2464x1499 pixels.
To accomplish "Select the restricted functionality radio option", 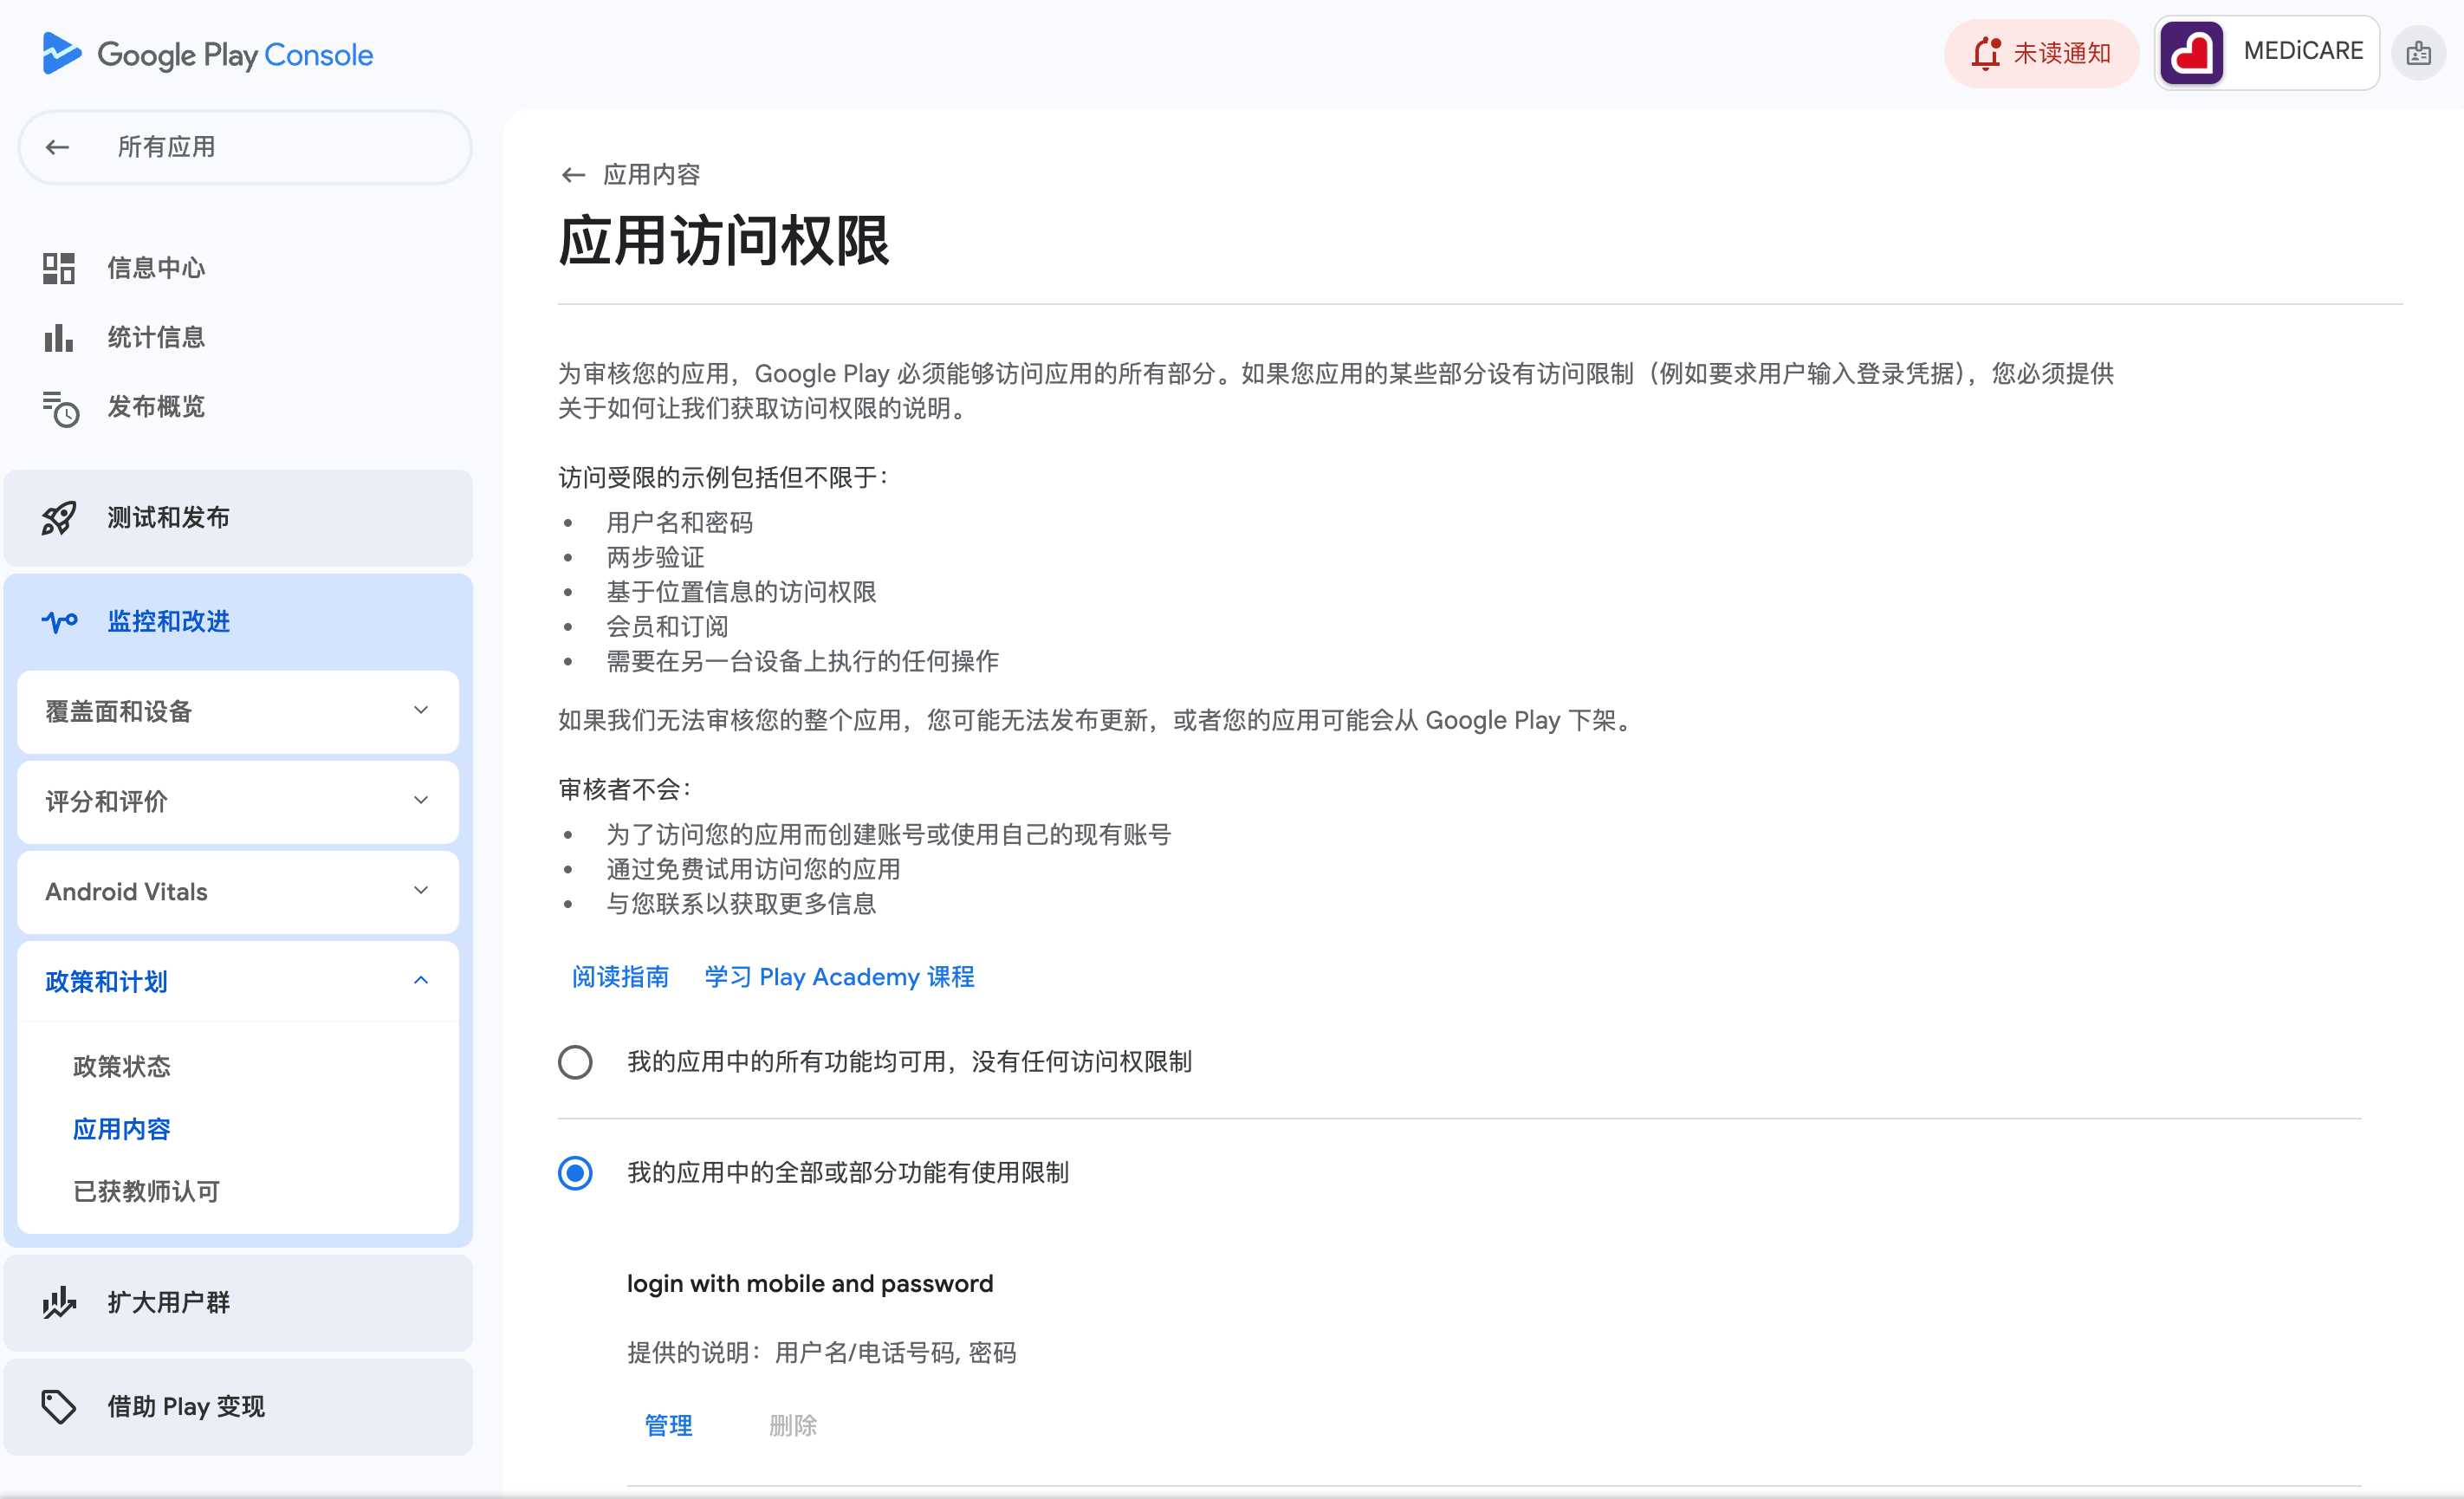I will click(x=575, y=1172).
